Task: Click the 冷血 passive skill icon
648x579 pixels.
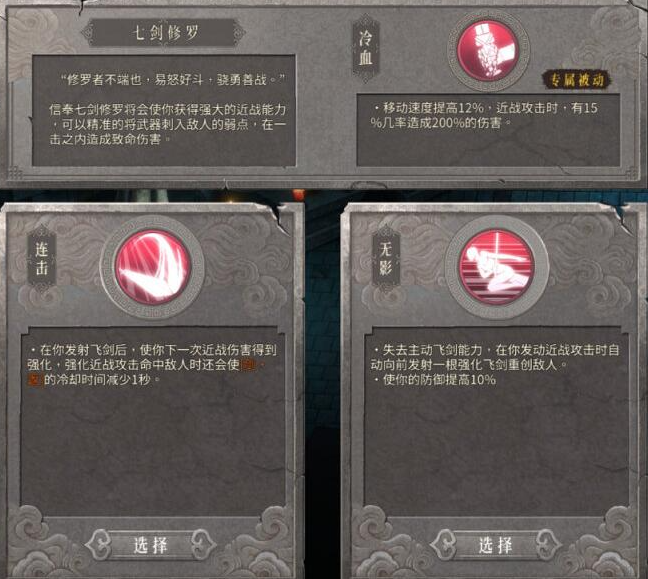Action: (488, 50)
